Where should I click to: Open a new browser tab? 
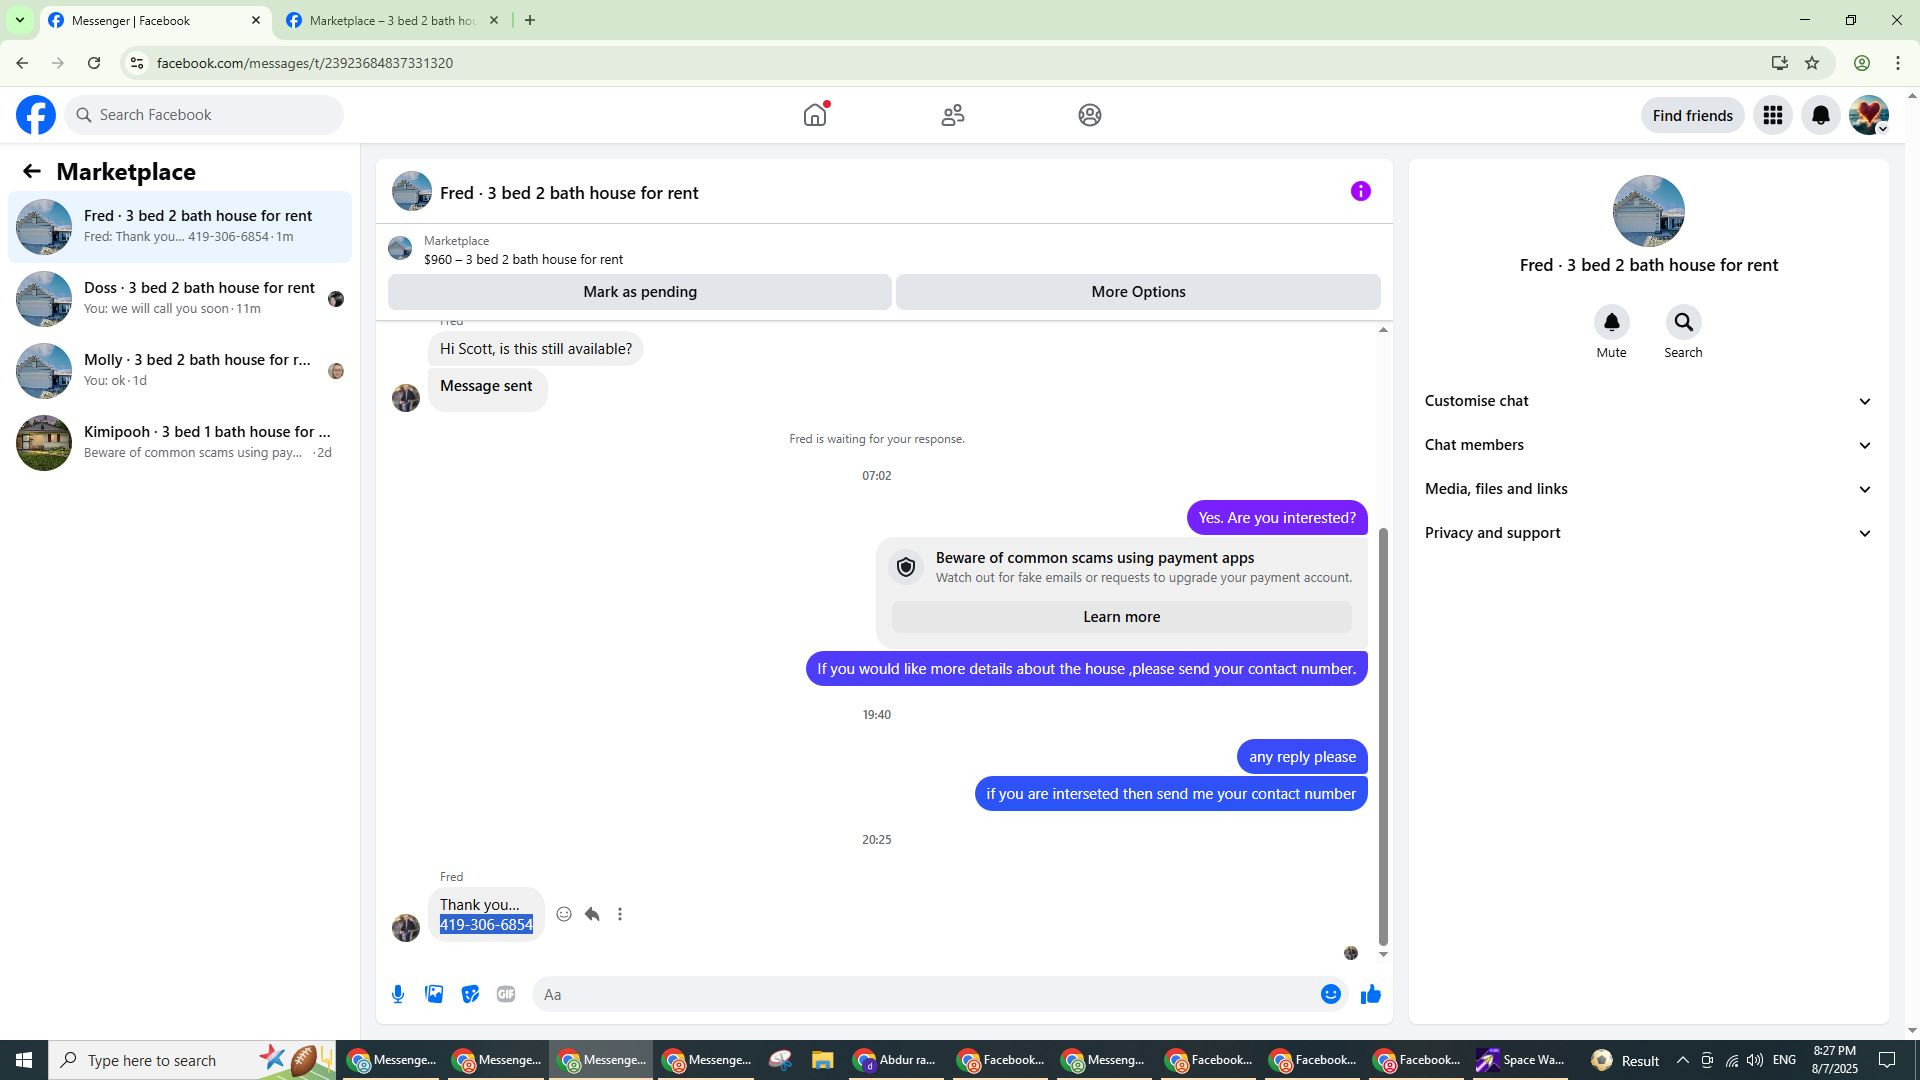pos(530,20)
